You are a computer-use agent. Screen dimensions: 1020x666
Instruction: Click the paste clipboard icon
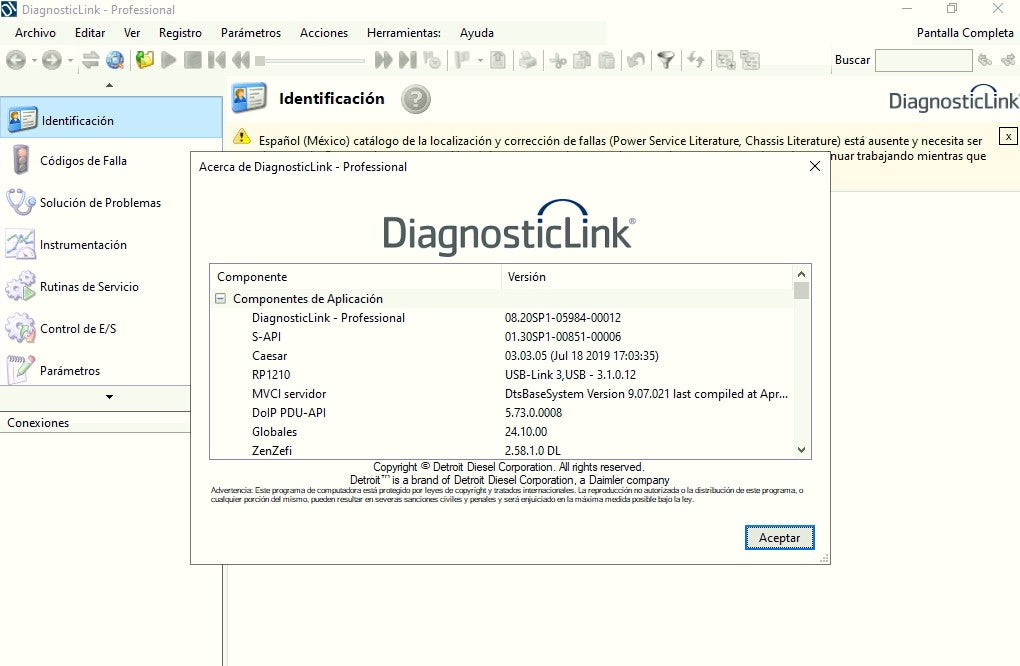click(606, 60)
